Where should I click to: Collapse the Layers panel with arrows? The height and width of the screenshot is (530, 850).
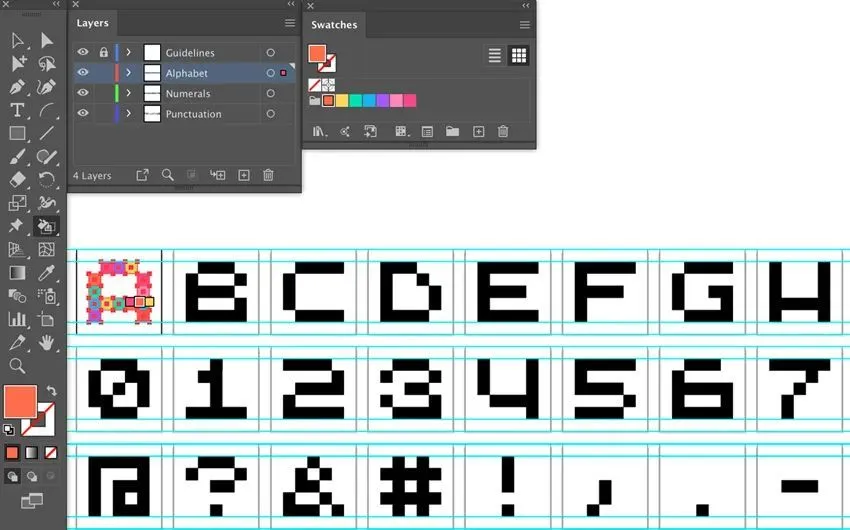pos(291,4)
